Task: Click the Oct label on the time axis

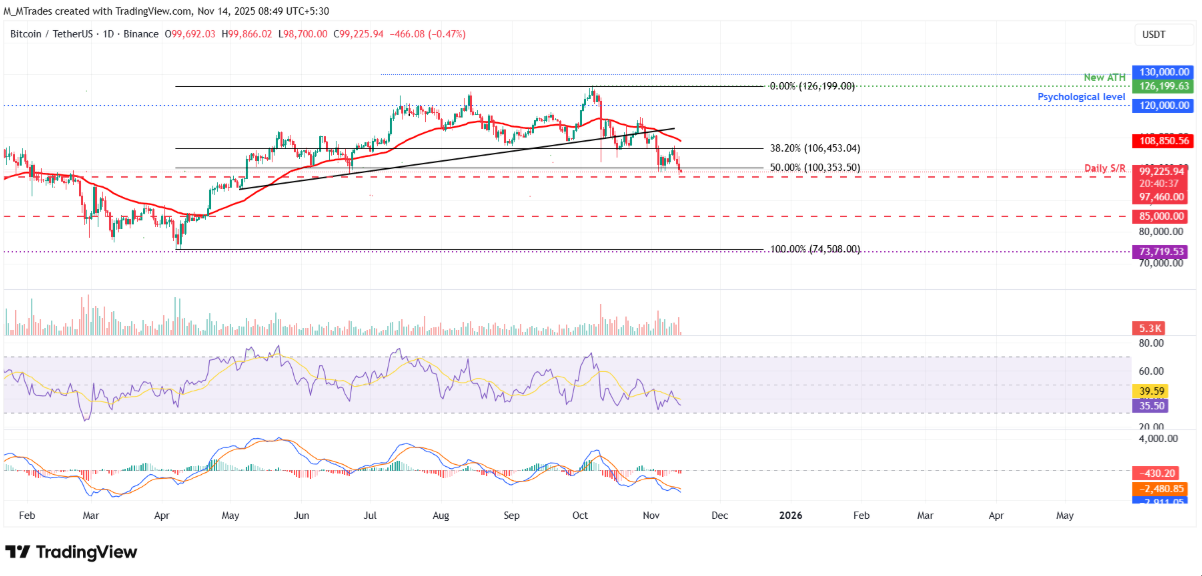Action: tap(580, 516)
